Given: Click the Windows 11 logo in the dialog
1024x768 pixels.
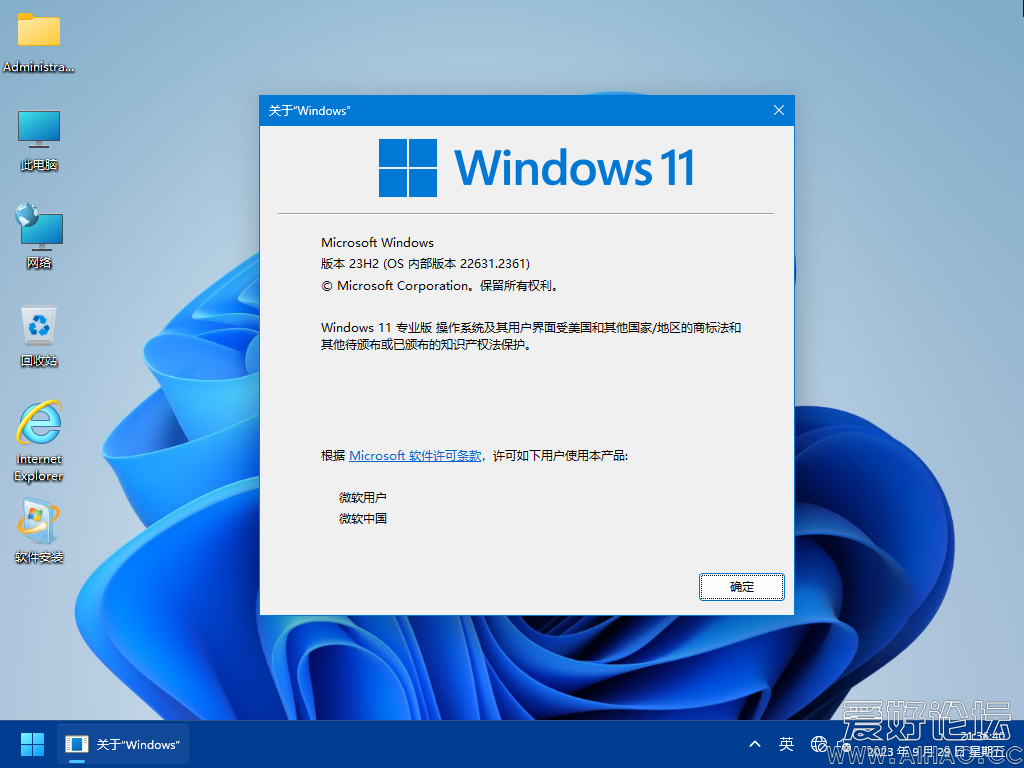Looking at the screenshot, I should pyautogui.click(x=408, y=167).
